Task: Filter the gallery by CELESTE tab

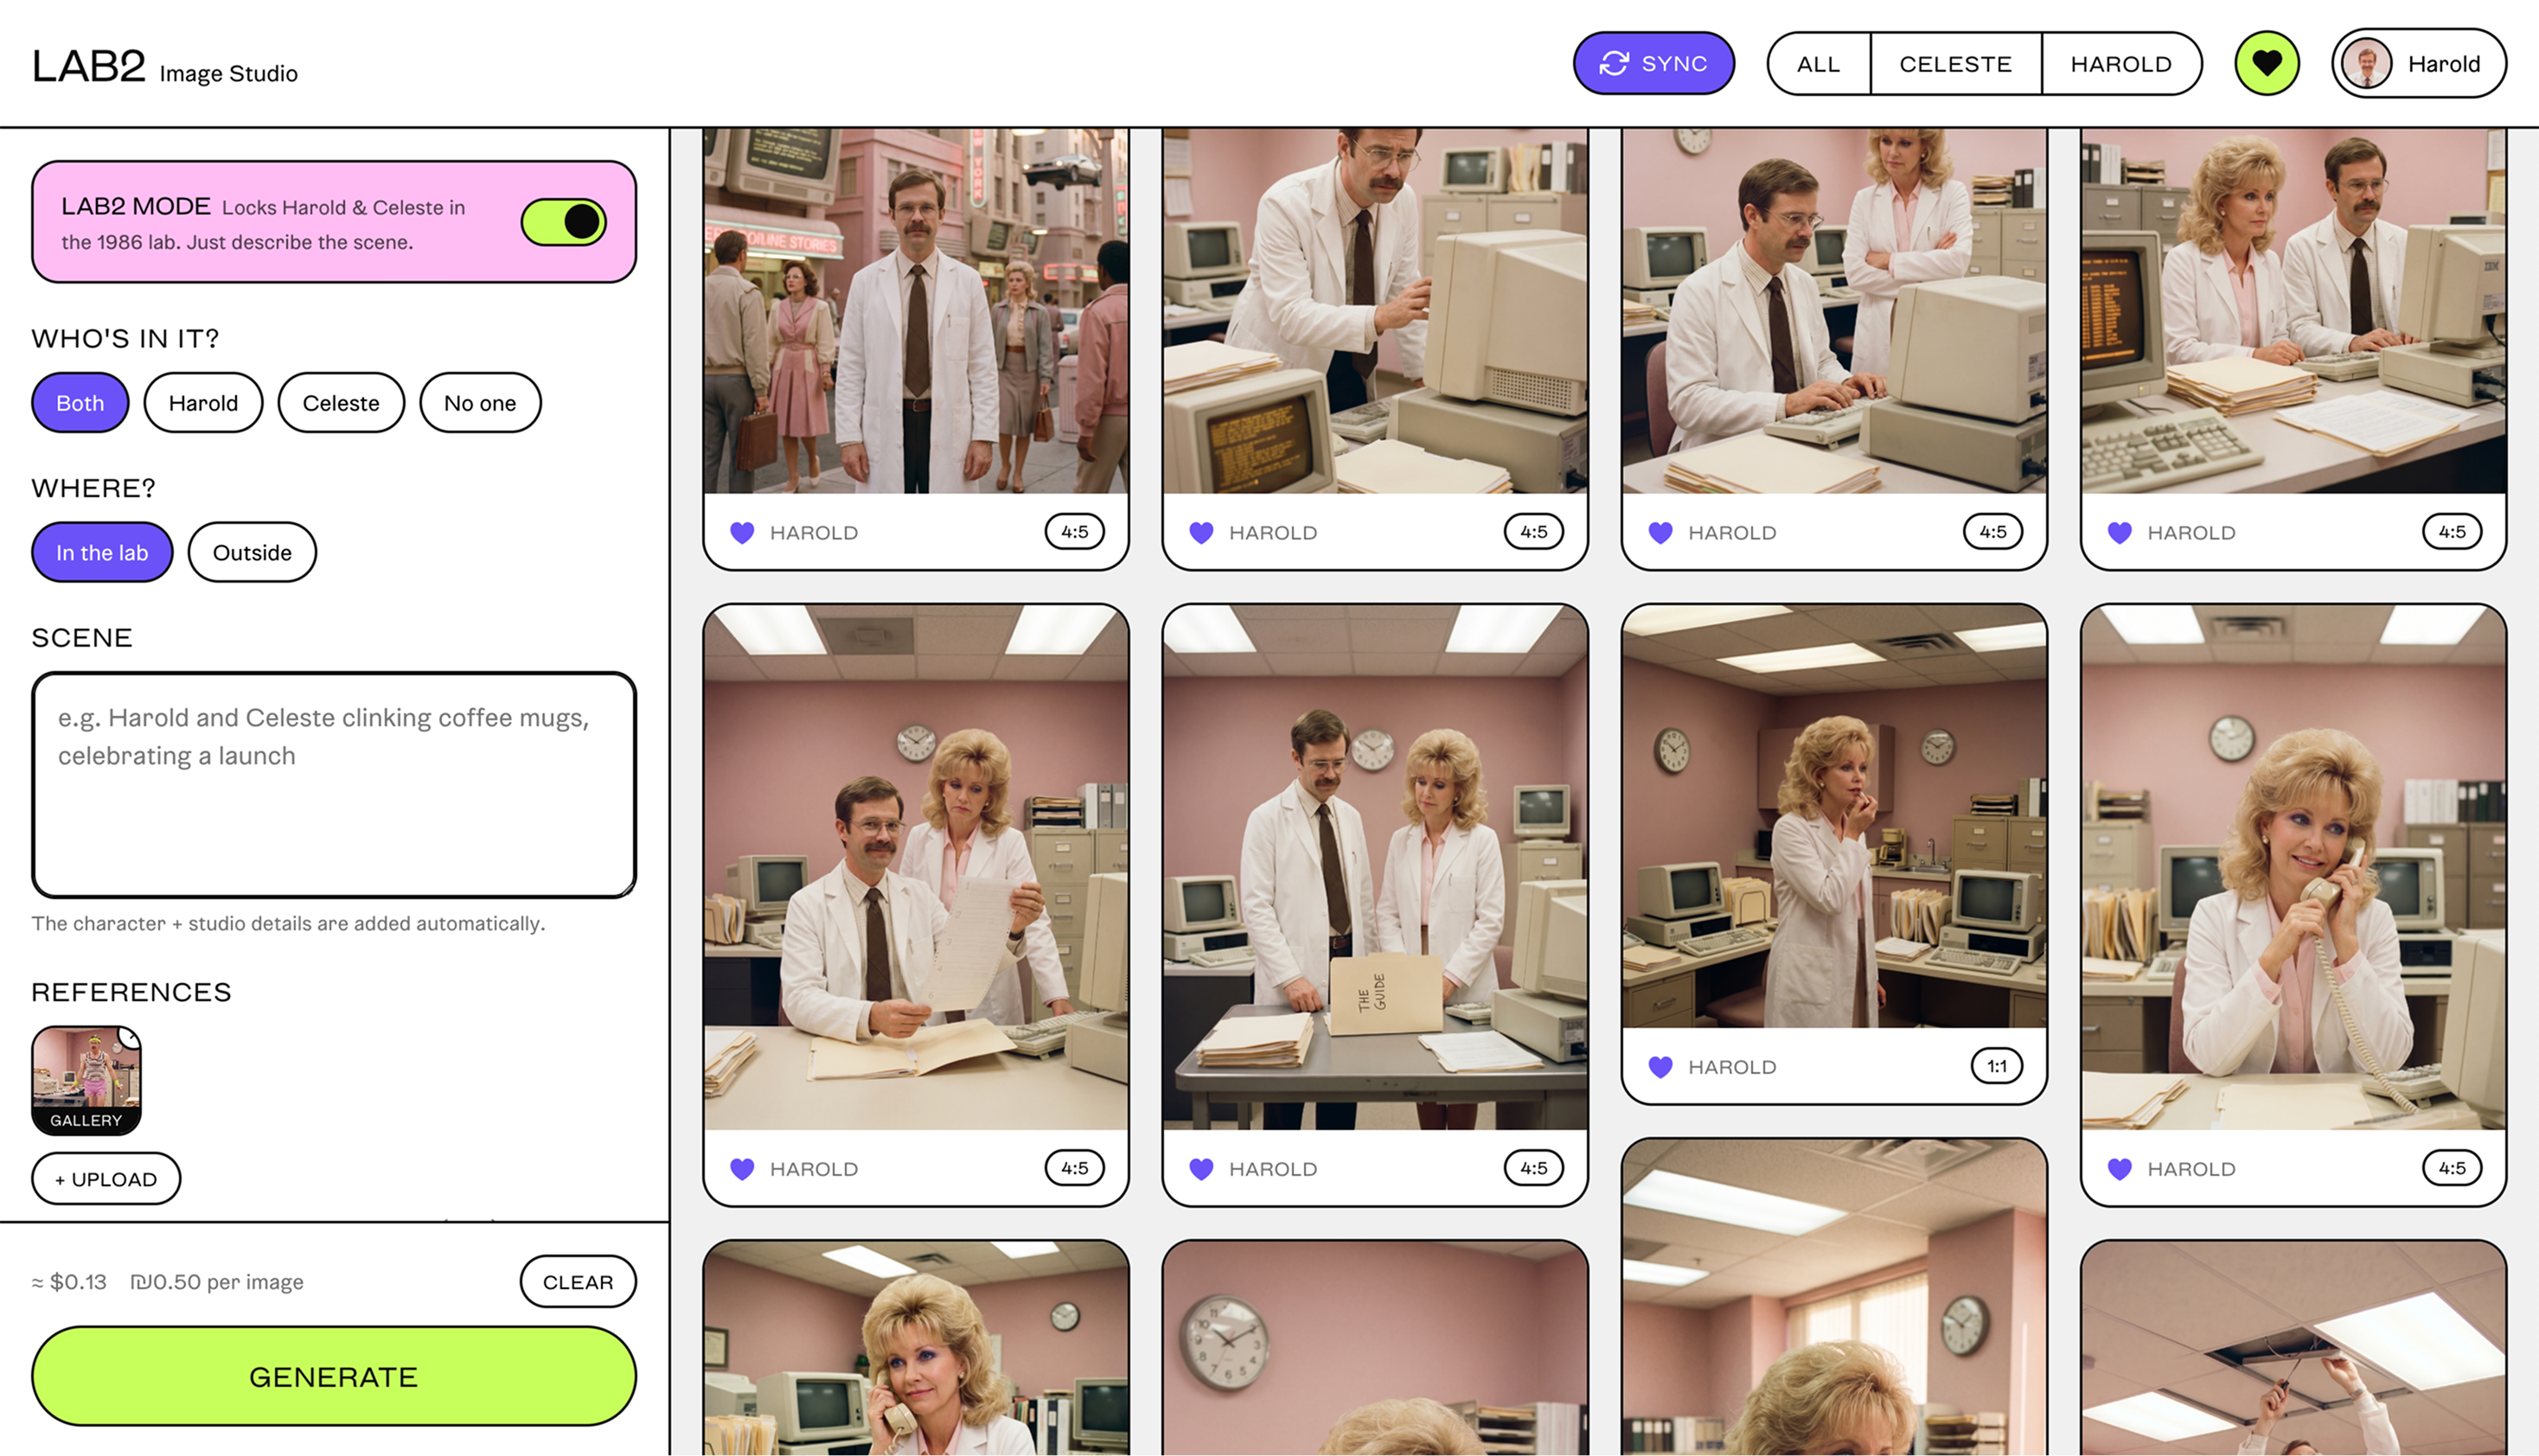Action: pyautogui.click(x=1955, y=64)
